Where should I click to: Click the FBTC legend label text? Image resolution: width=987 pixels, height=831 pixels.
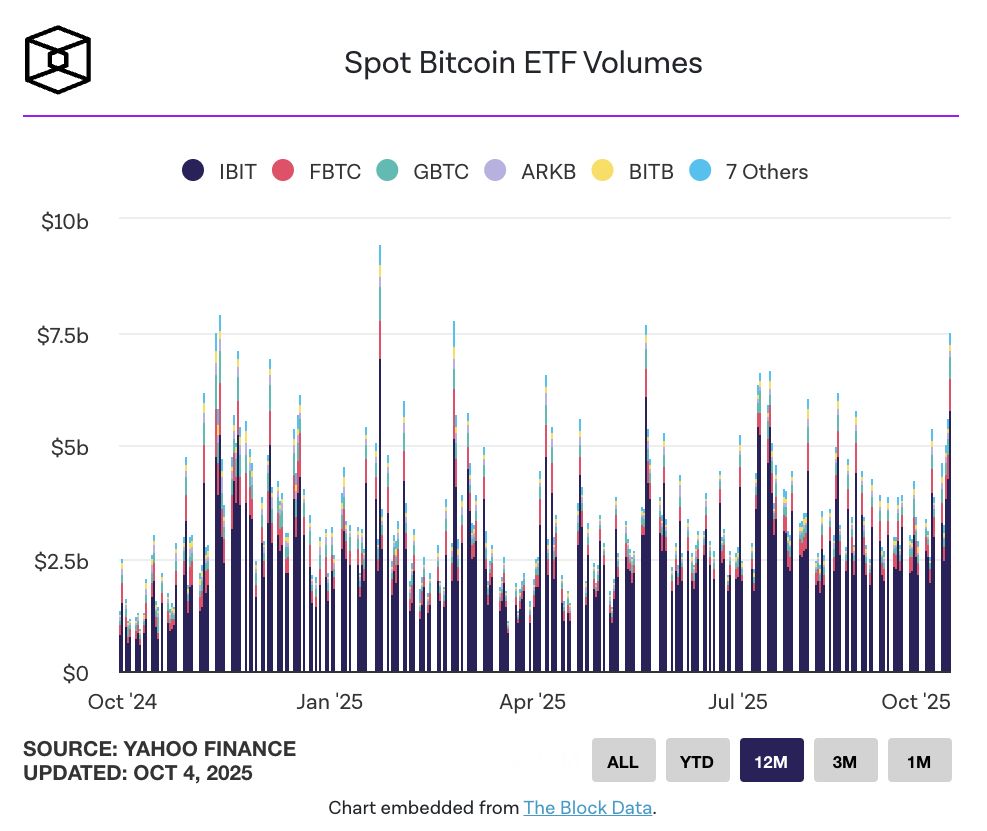click(334, 171)
